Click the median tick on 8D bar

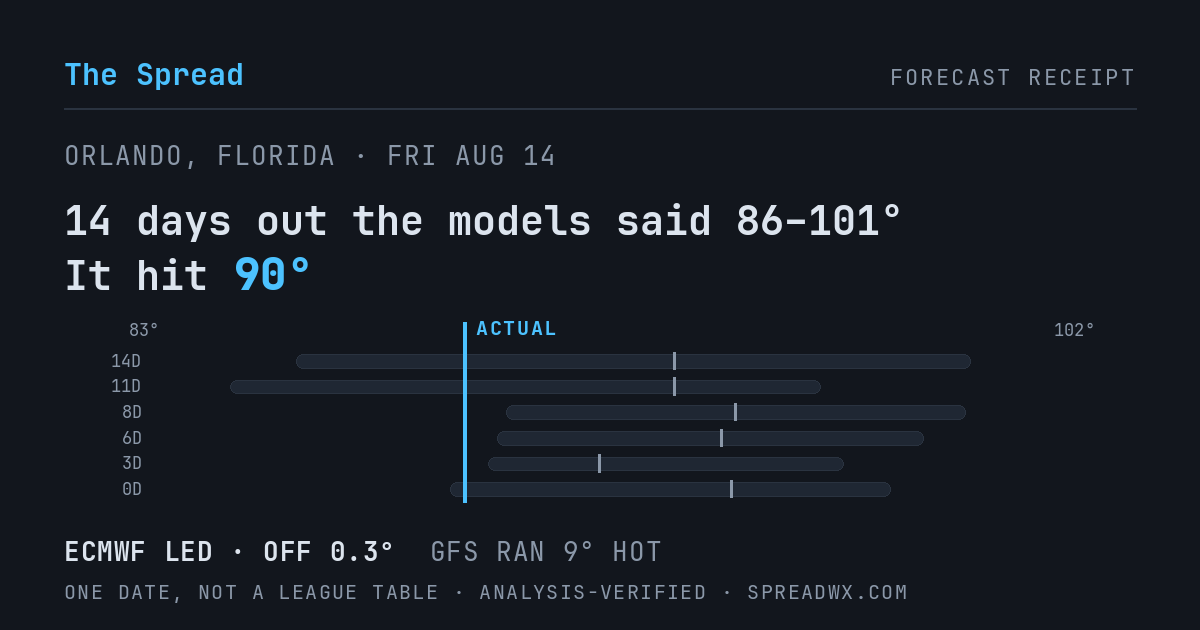[735, 412]
